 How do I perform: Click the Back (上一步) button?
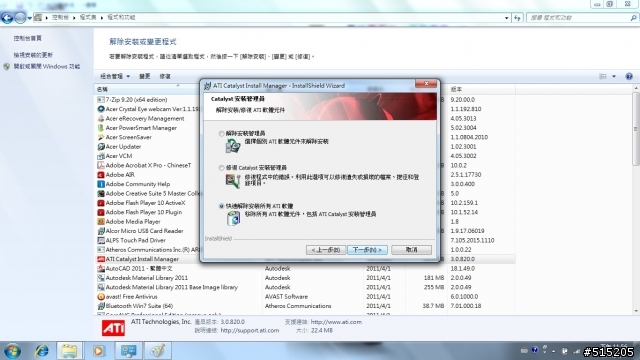(x=326, y=250)
